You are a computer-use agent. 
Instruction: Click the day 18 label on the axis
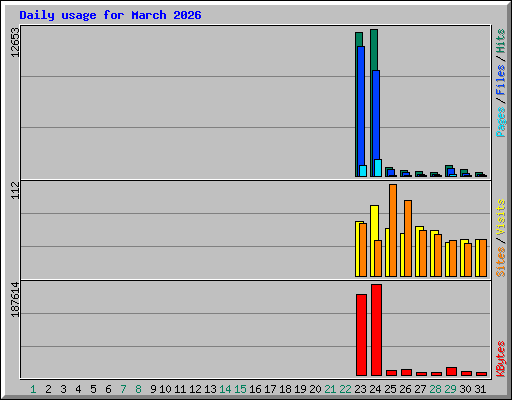coord(285,389)
